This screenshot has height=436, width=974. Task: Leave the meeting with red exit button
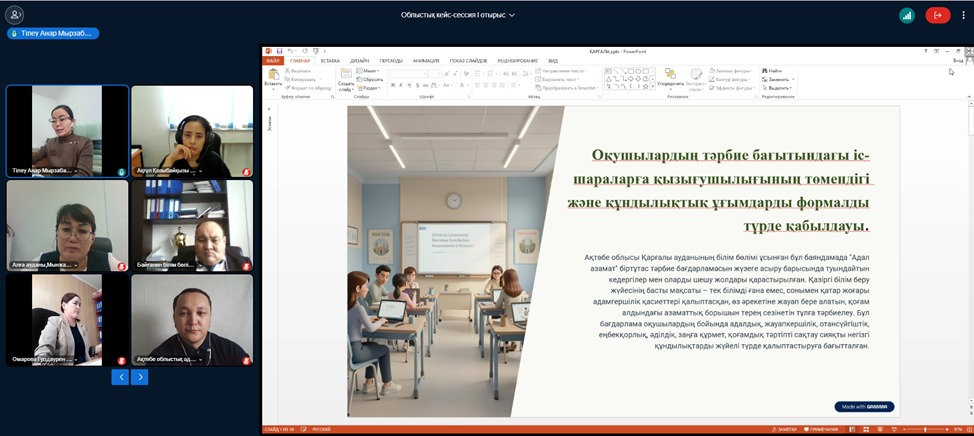pyautogui.click(x=937, y=15)
